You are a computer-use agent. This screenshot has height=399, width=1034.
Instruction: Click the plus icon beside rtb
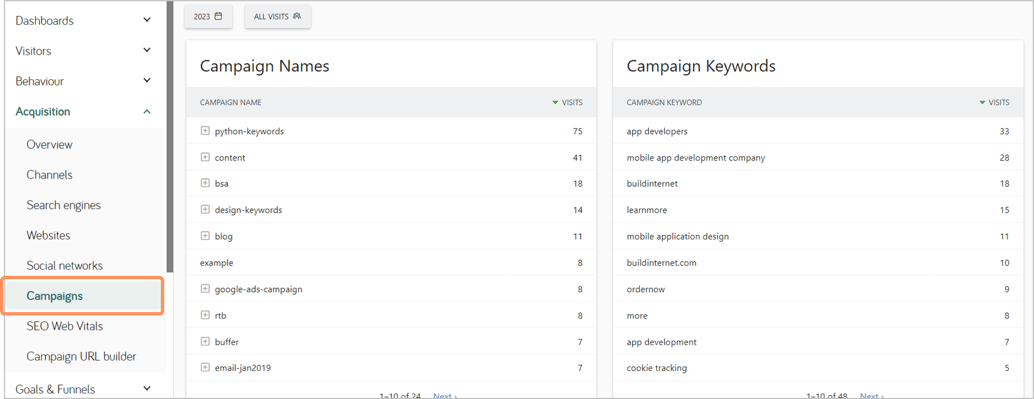click(205, 315)
